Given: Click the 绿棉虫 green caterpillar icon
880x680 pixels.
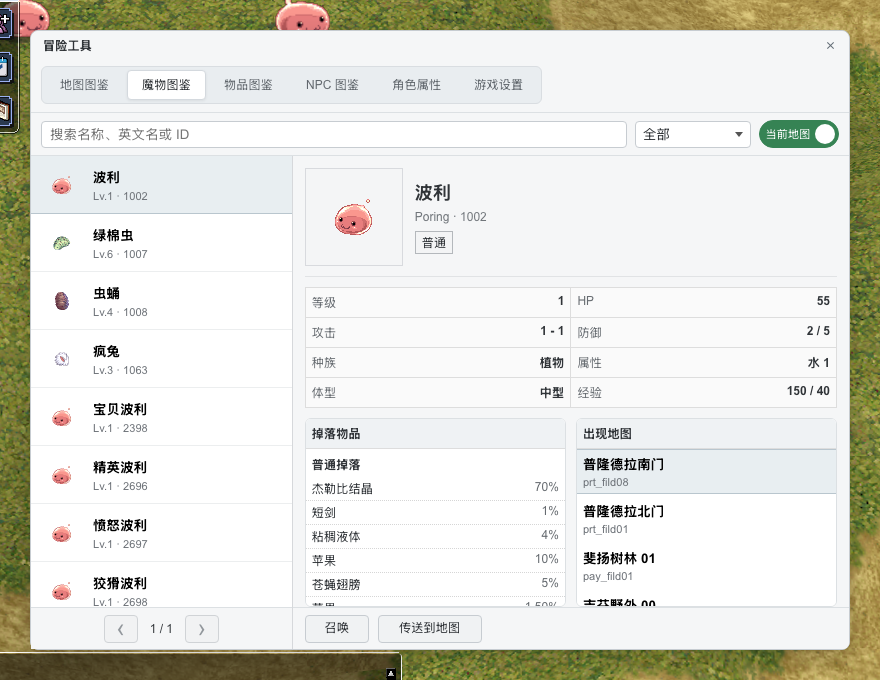Looking at the screenshot, I should pyautogui.click(x=62, y=243).
